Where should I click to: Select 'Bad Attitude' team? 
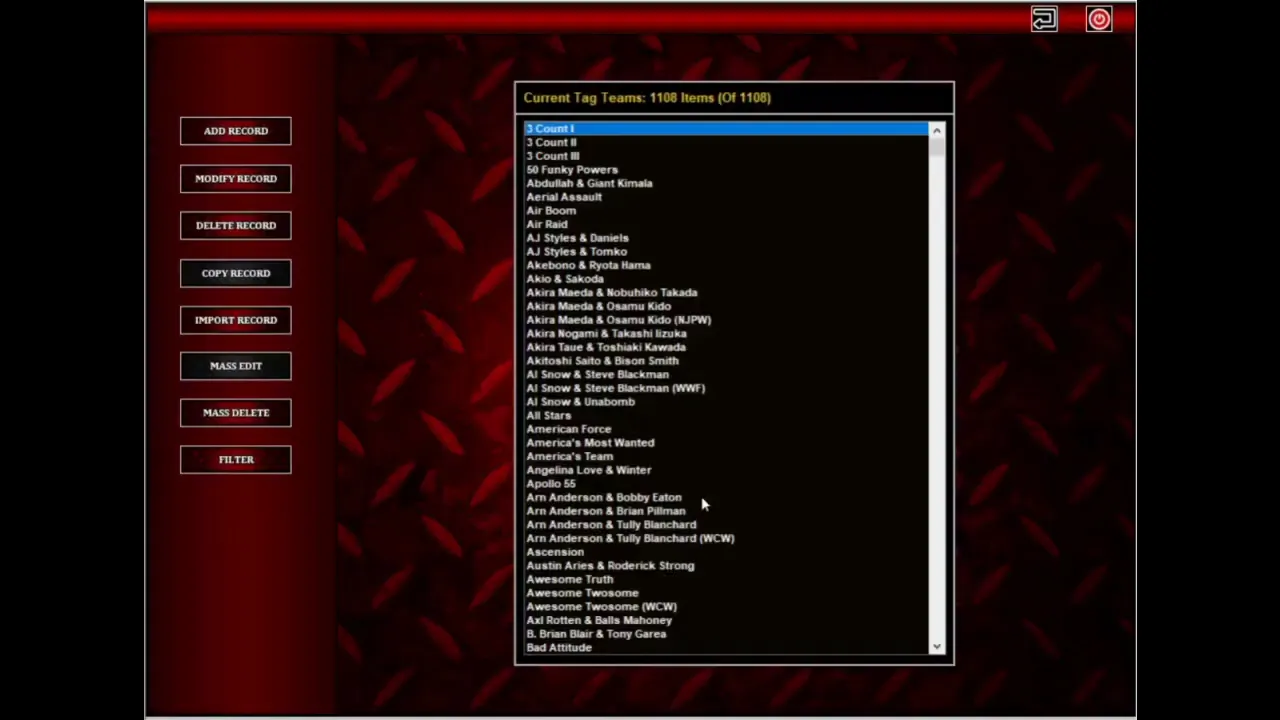(727, 648)
